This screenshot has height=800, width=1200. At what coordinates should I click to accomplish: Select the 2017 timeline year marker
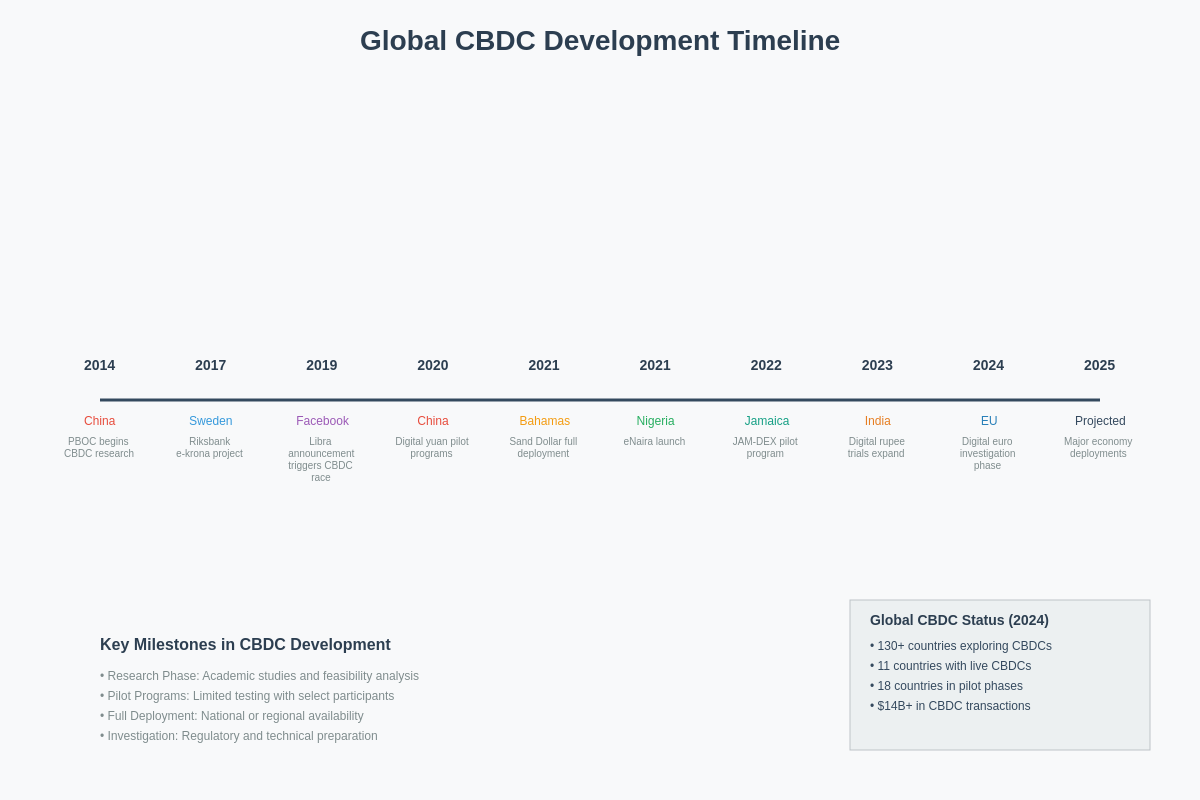211,365
